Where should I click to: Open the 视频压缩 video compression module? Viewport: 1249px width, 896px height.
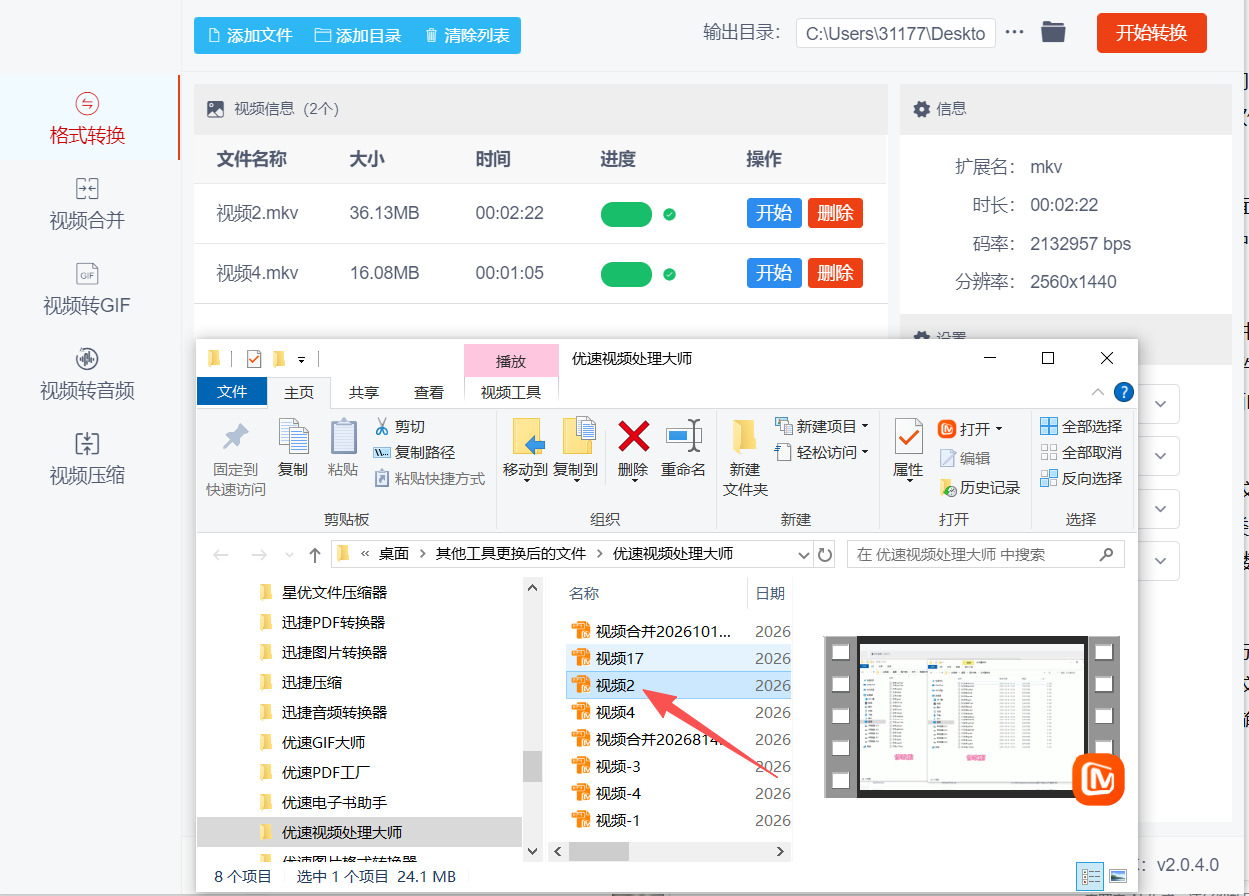[88, 459]
